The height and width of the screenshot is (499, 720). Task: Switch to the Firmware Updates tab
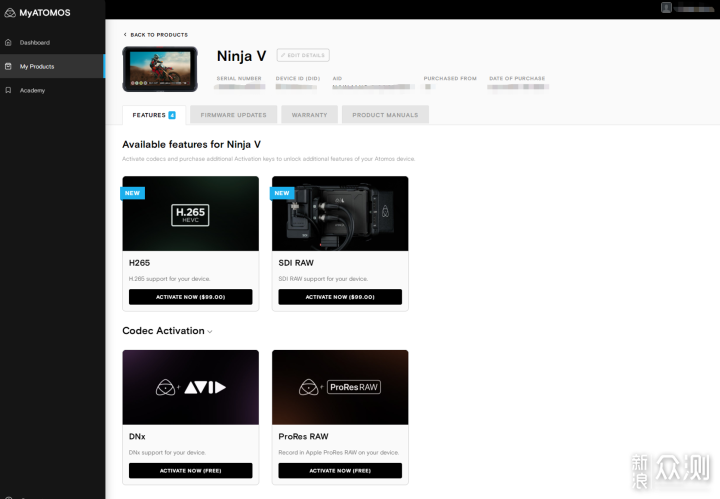pyautogui.click(x=233, y=115)
